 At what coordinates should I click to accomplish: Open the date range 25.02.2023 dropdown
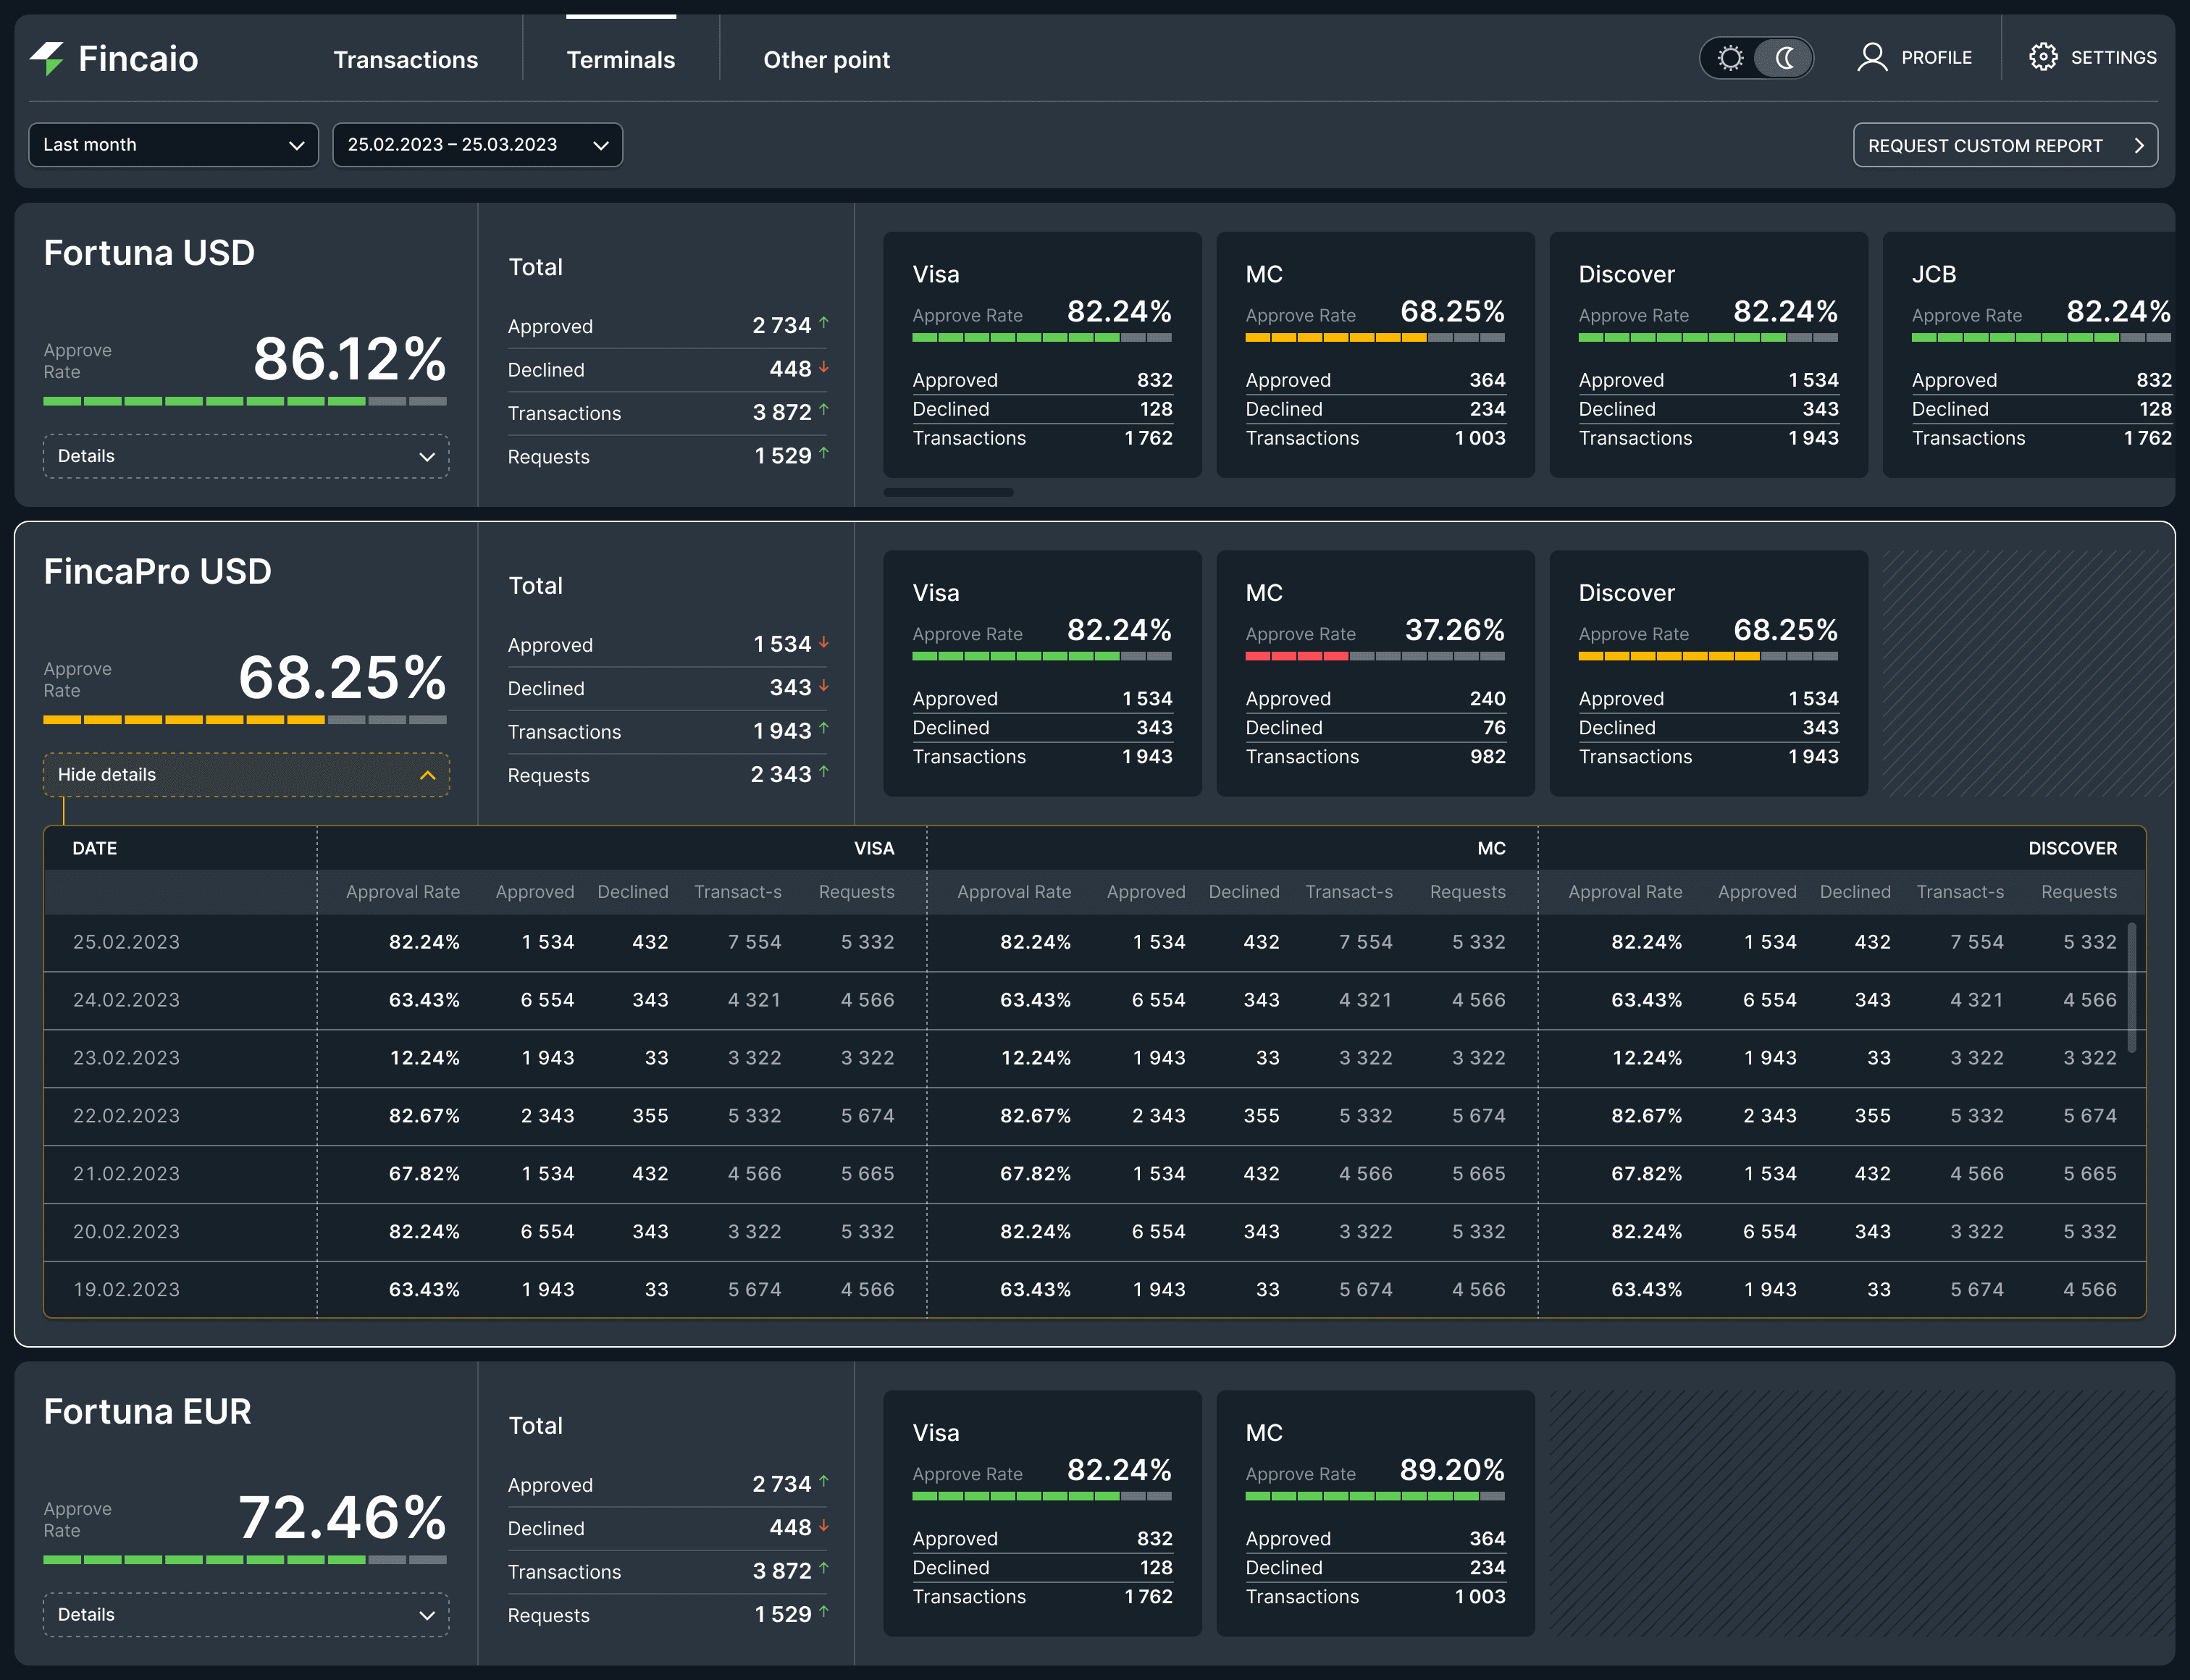(x=477, y=145)
